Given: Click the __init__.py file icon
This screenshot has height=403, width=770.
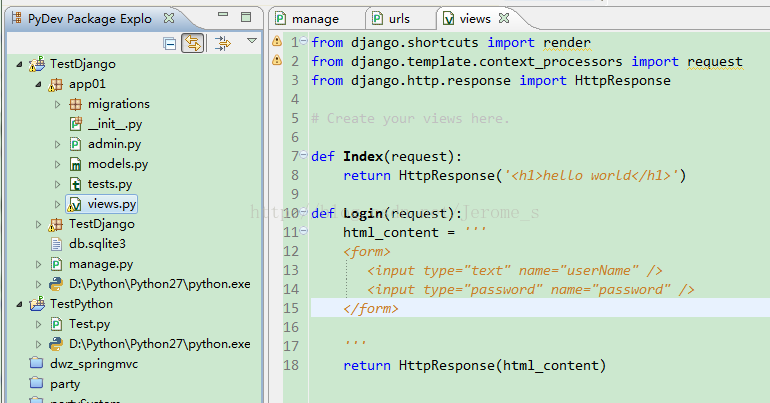Looking at the screenshot, I should pyautogui.click(x=75, y=124).
